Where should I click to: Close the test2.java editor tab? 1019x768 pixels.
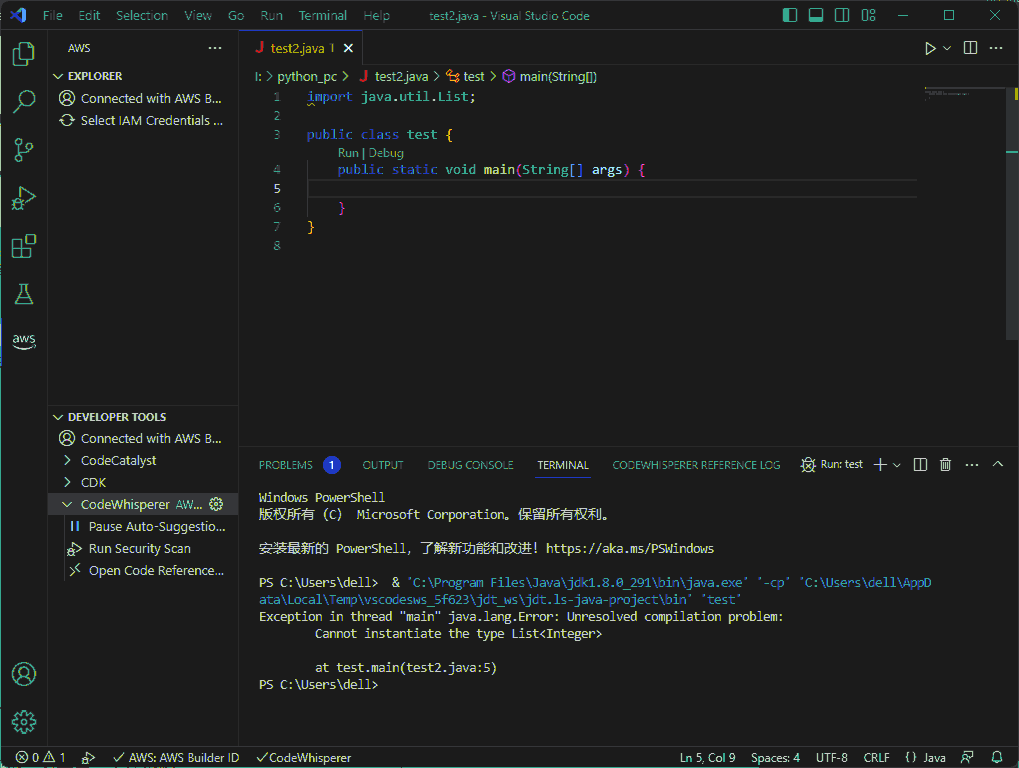[348, 48]
